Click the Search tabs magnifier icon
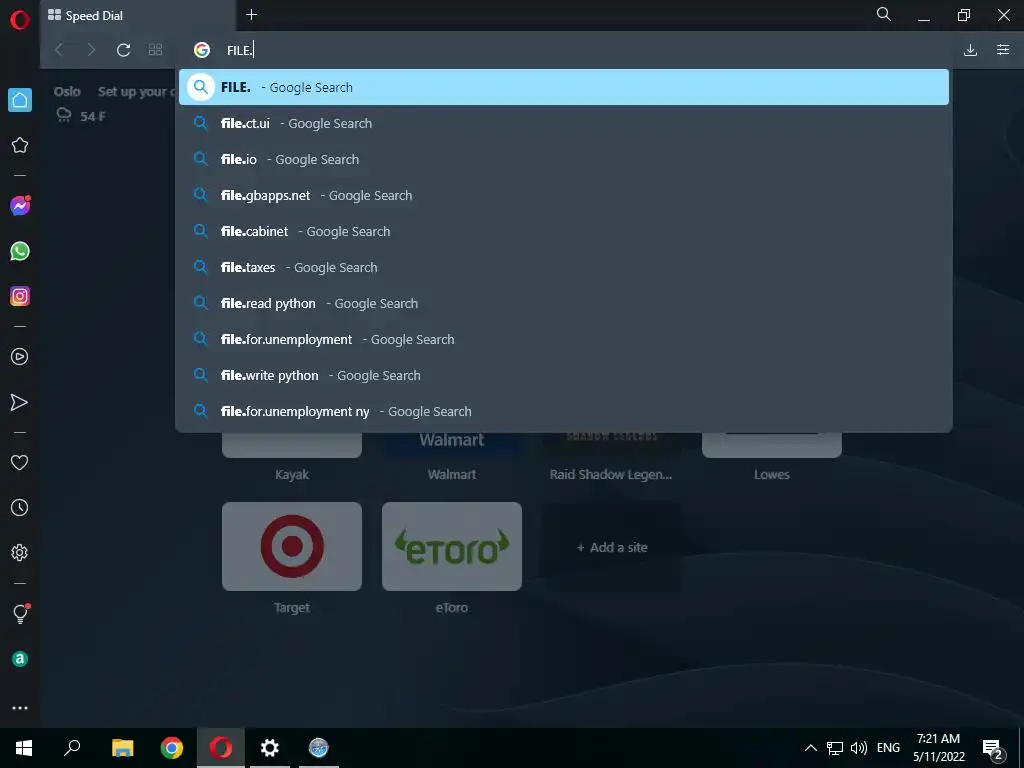 884,14
